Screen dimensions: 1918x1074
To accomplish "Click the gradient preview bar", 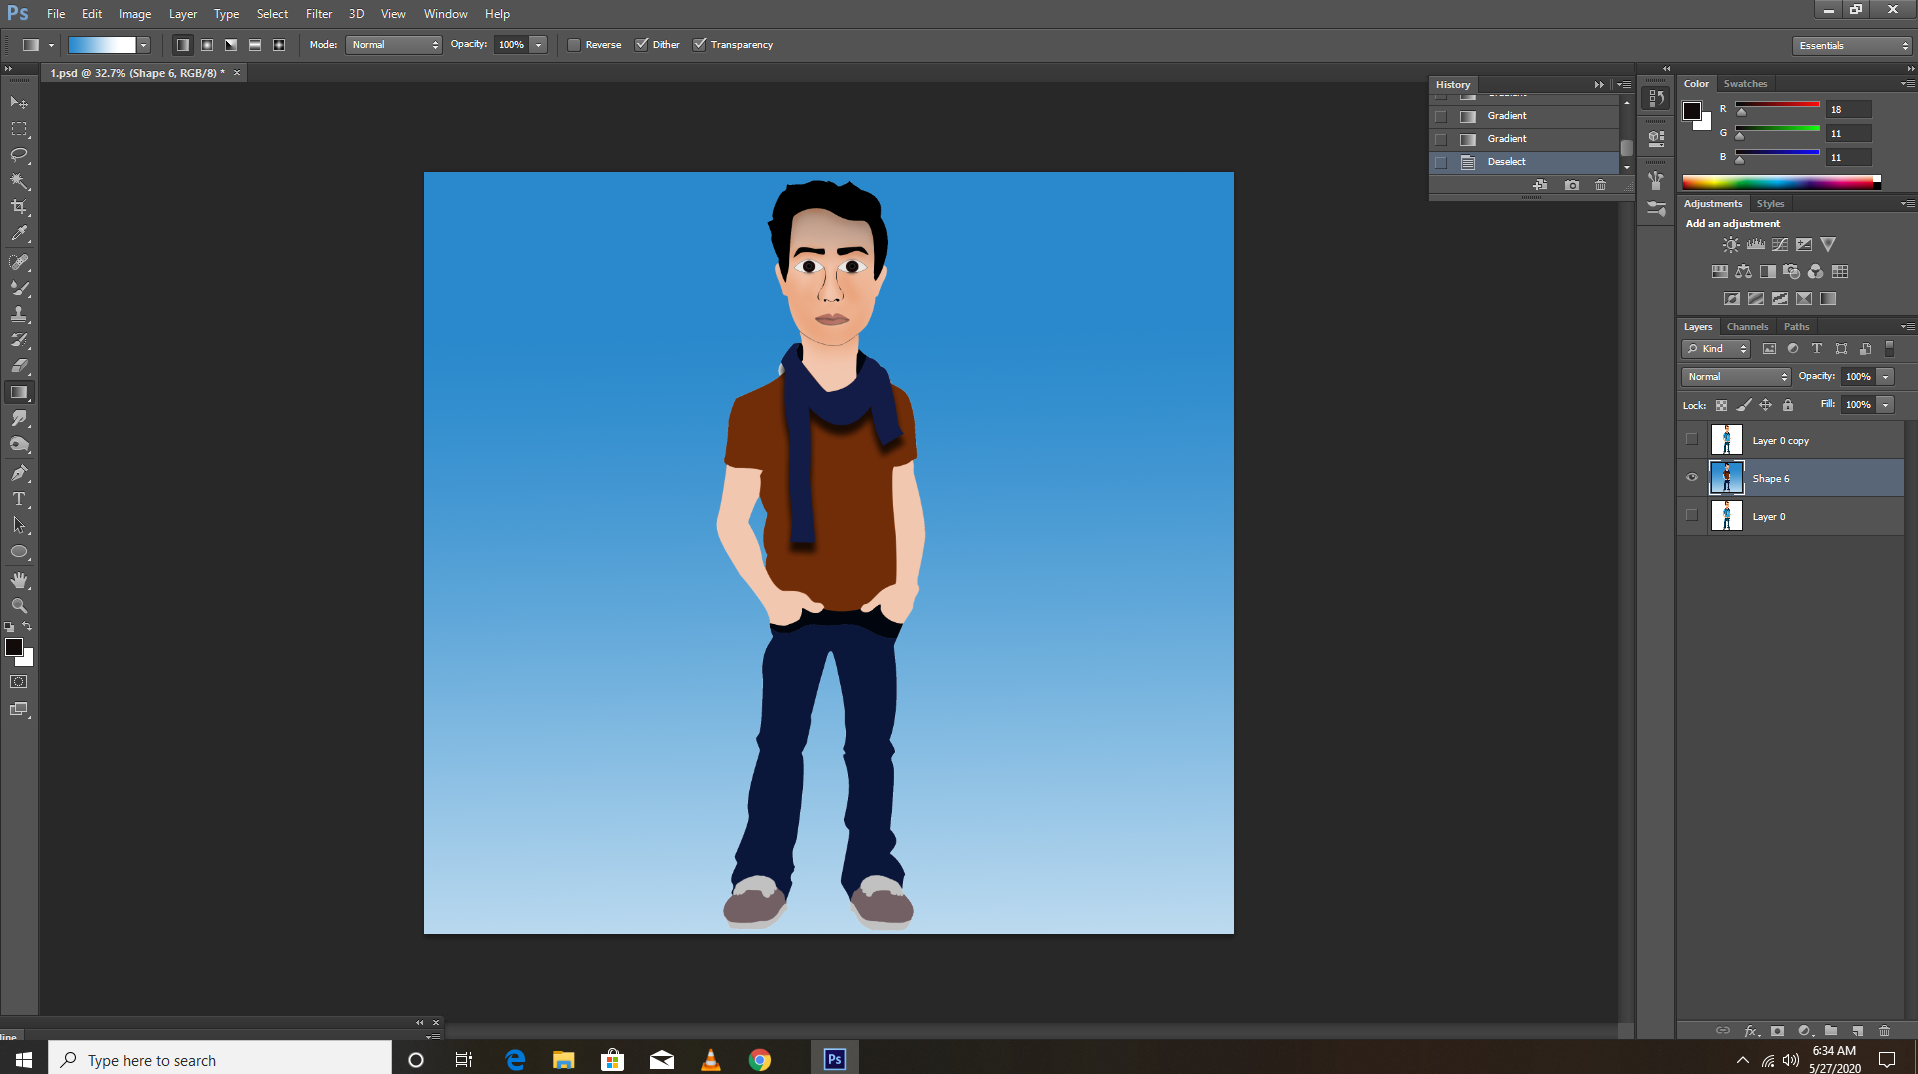I will coord(102,45).
